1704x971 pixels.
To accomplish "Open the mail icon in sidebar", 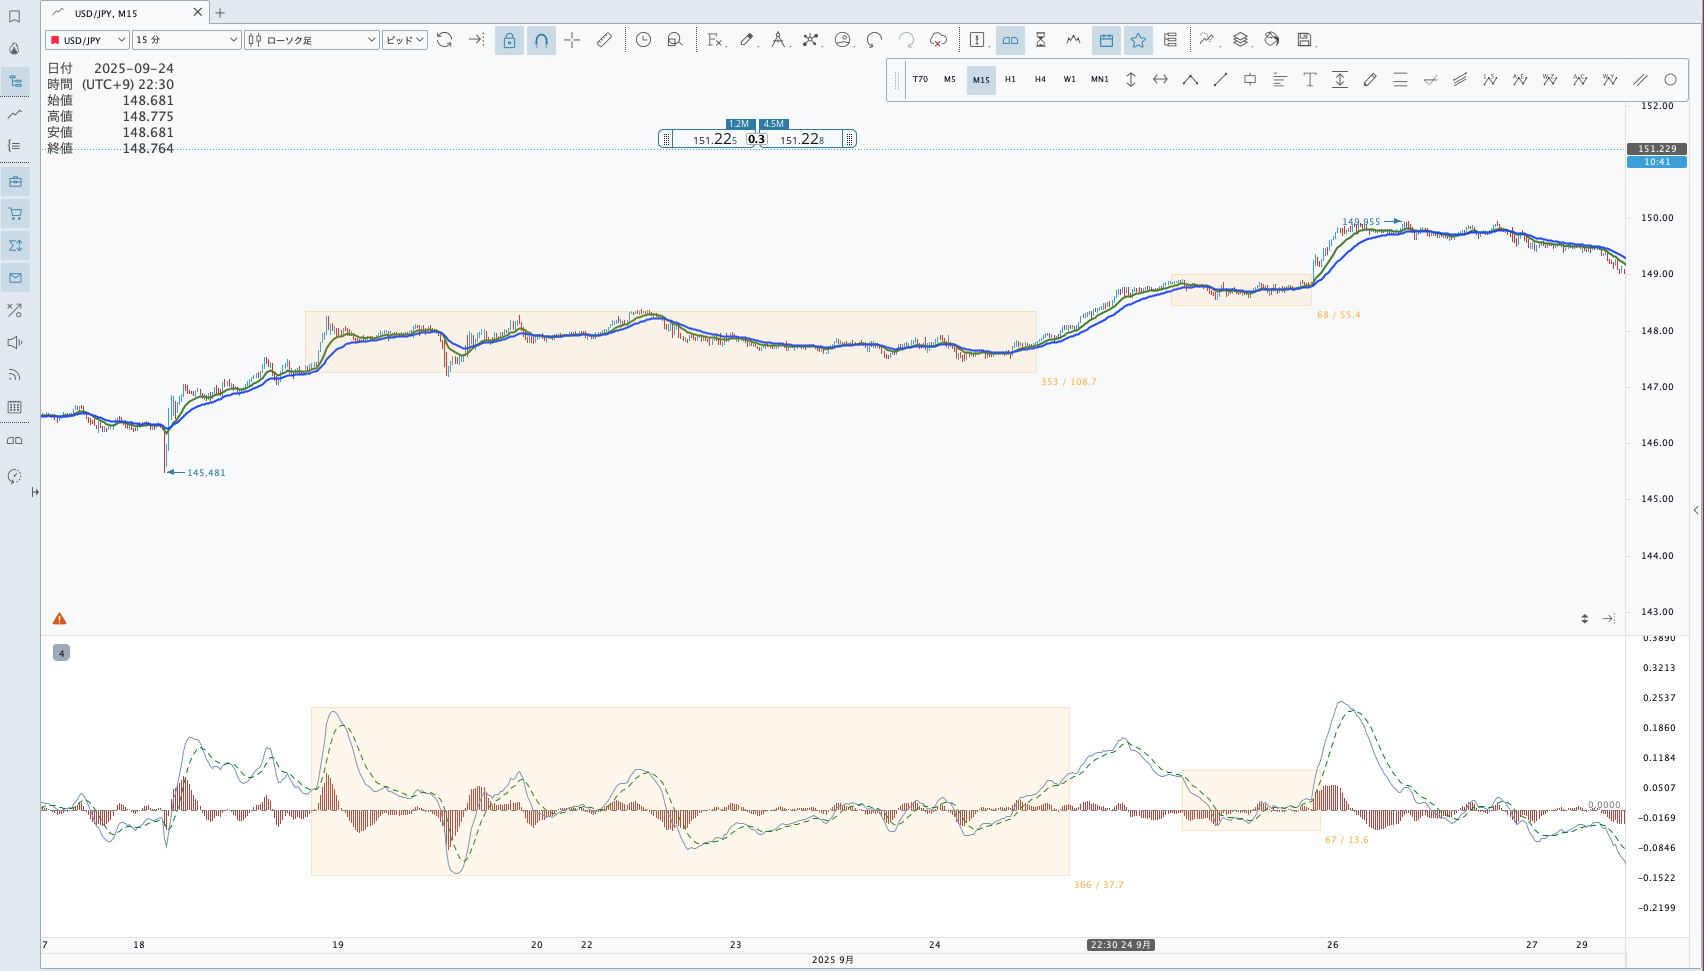I will (x=15, y=278).
